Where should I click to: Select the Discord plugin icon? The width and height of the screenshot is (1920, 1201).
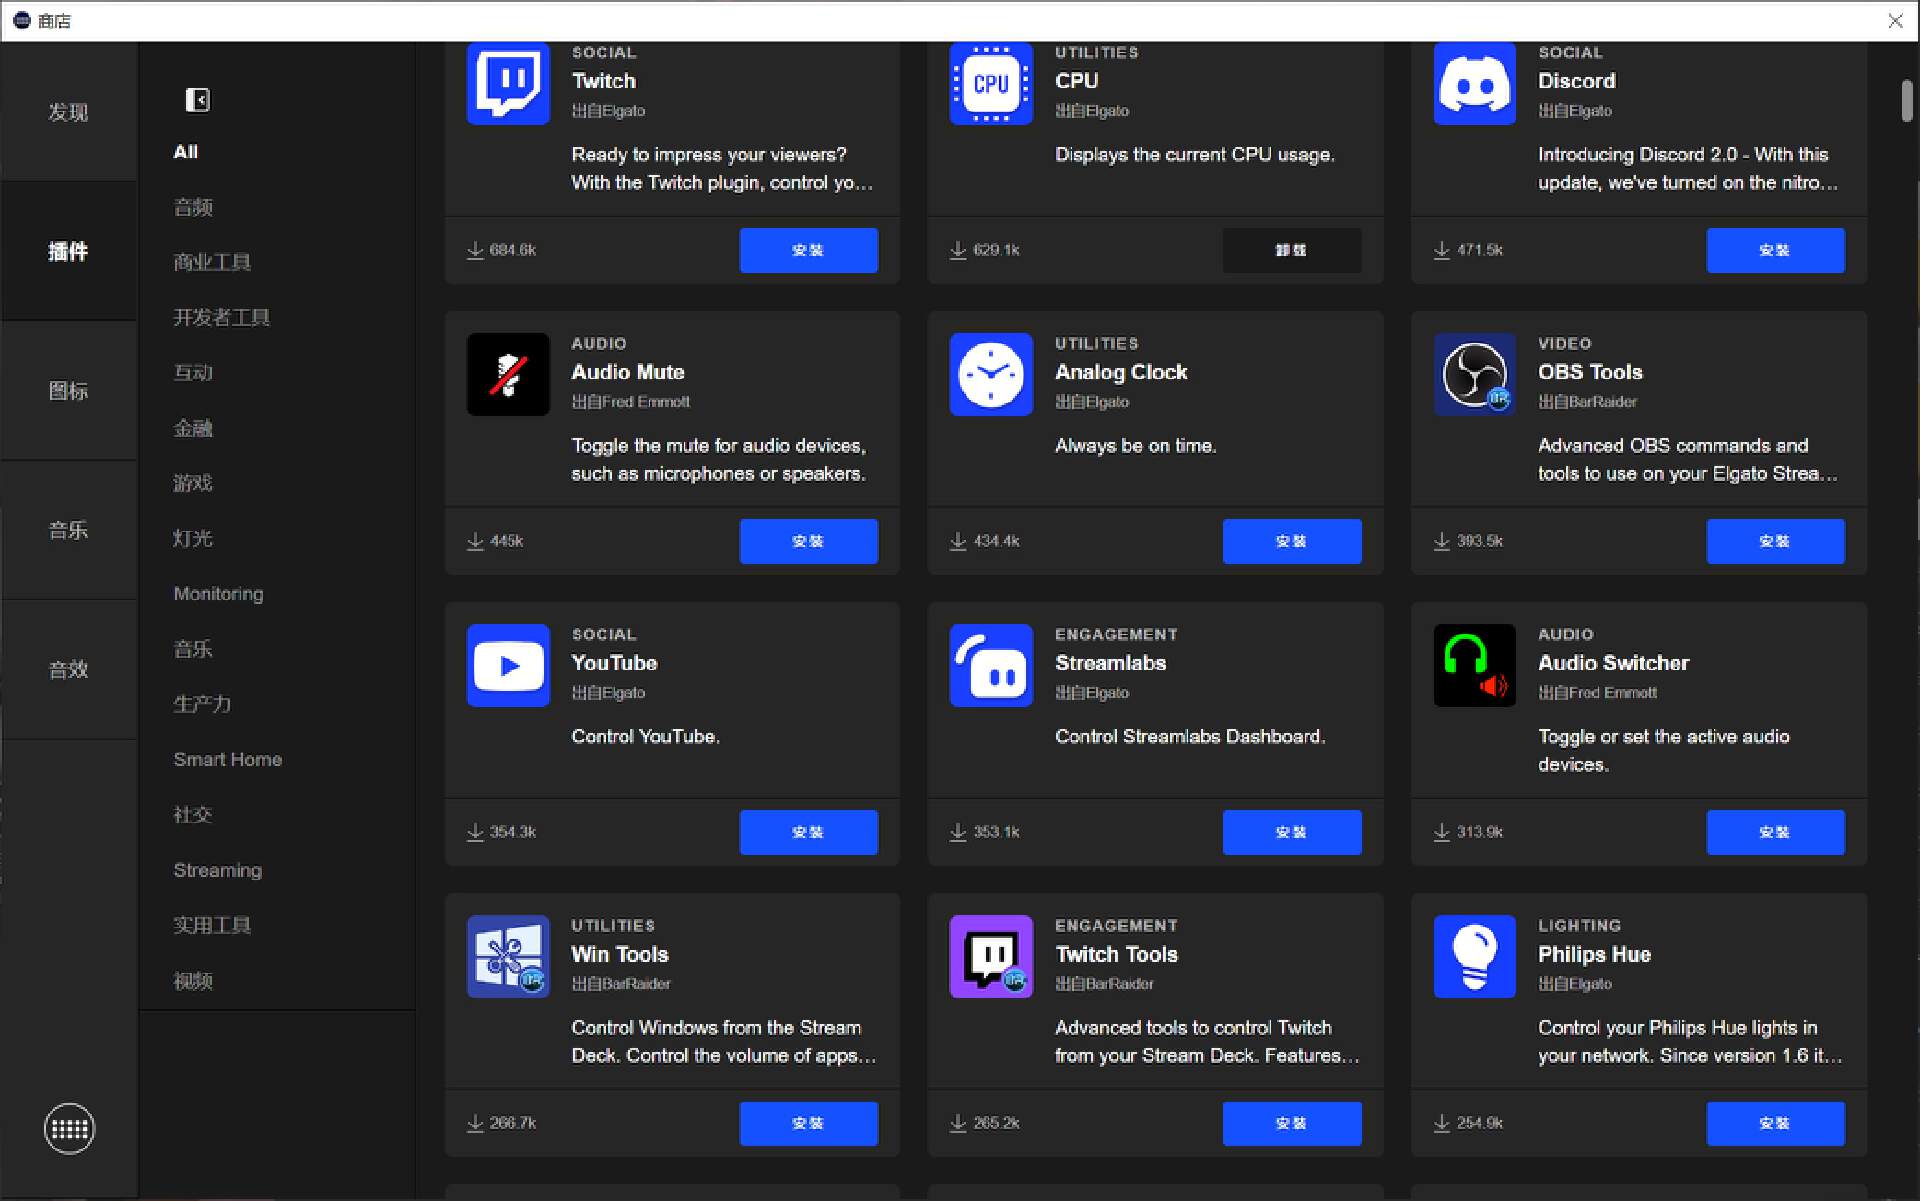(x=1474, y=83)
